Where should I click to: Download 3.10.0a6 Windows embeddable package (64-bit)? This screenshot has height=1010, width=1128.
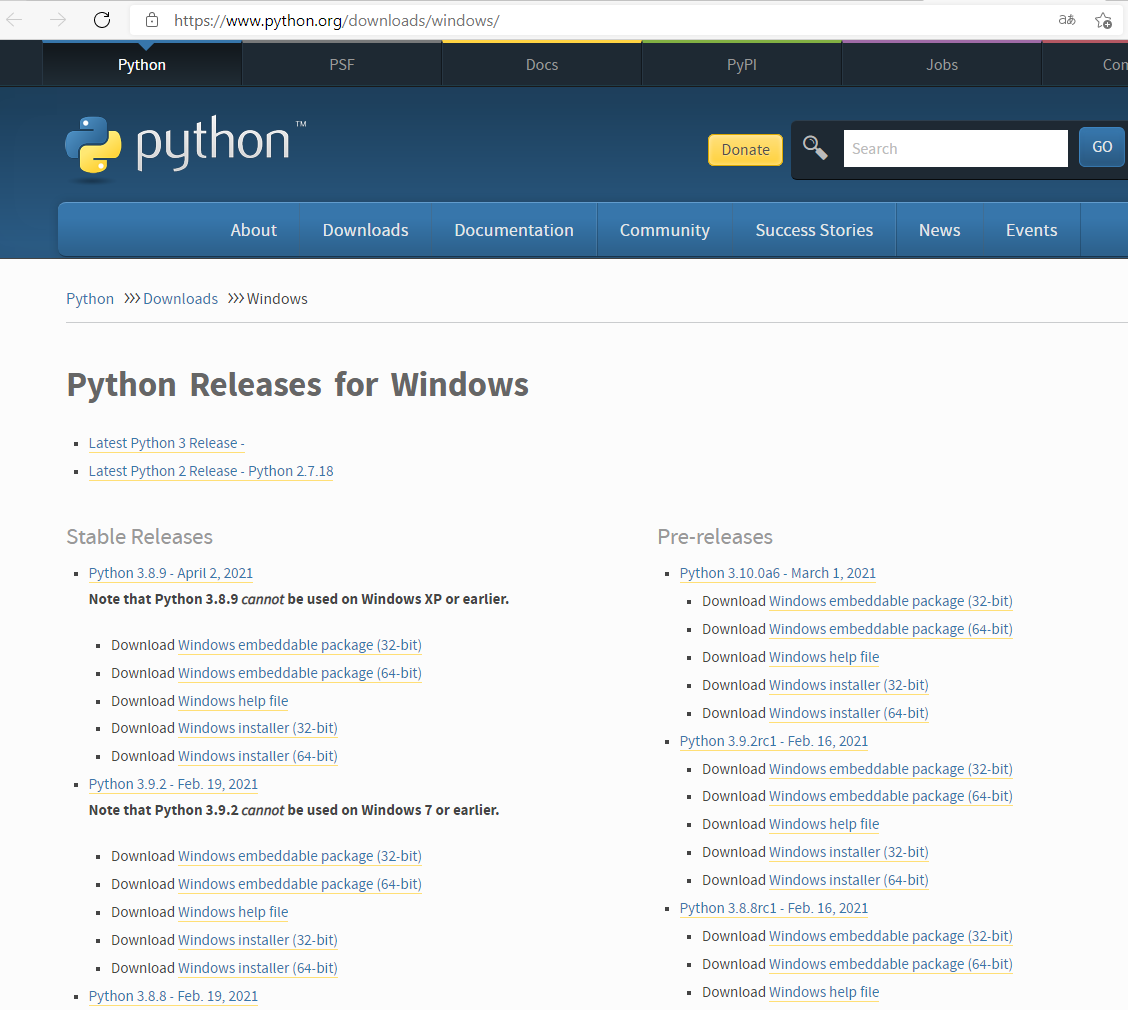click(891, 629)
